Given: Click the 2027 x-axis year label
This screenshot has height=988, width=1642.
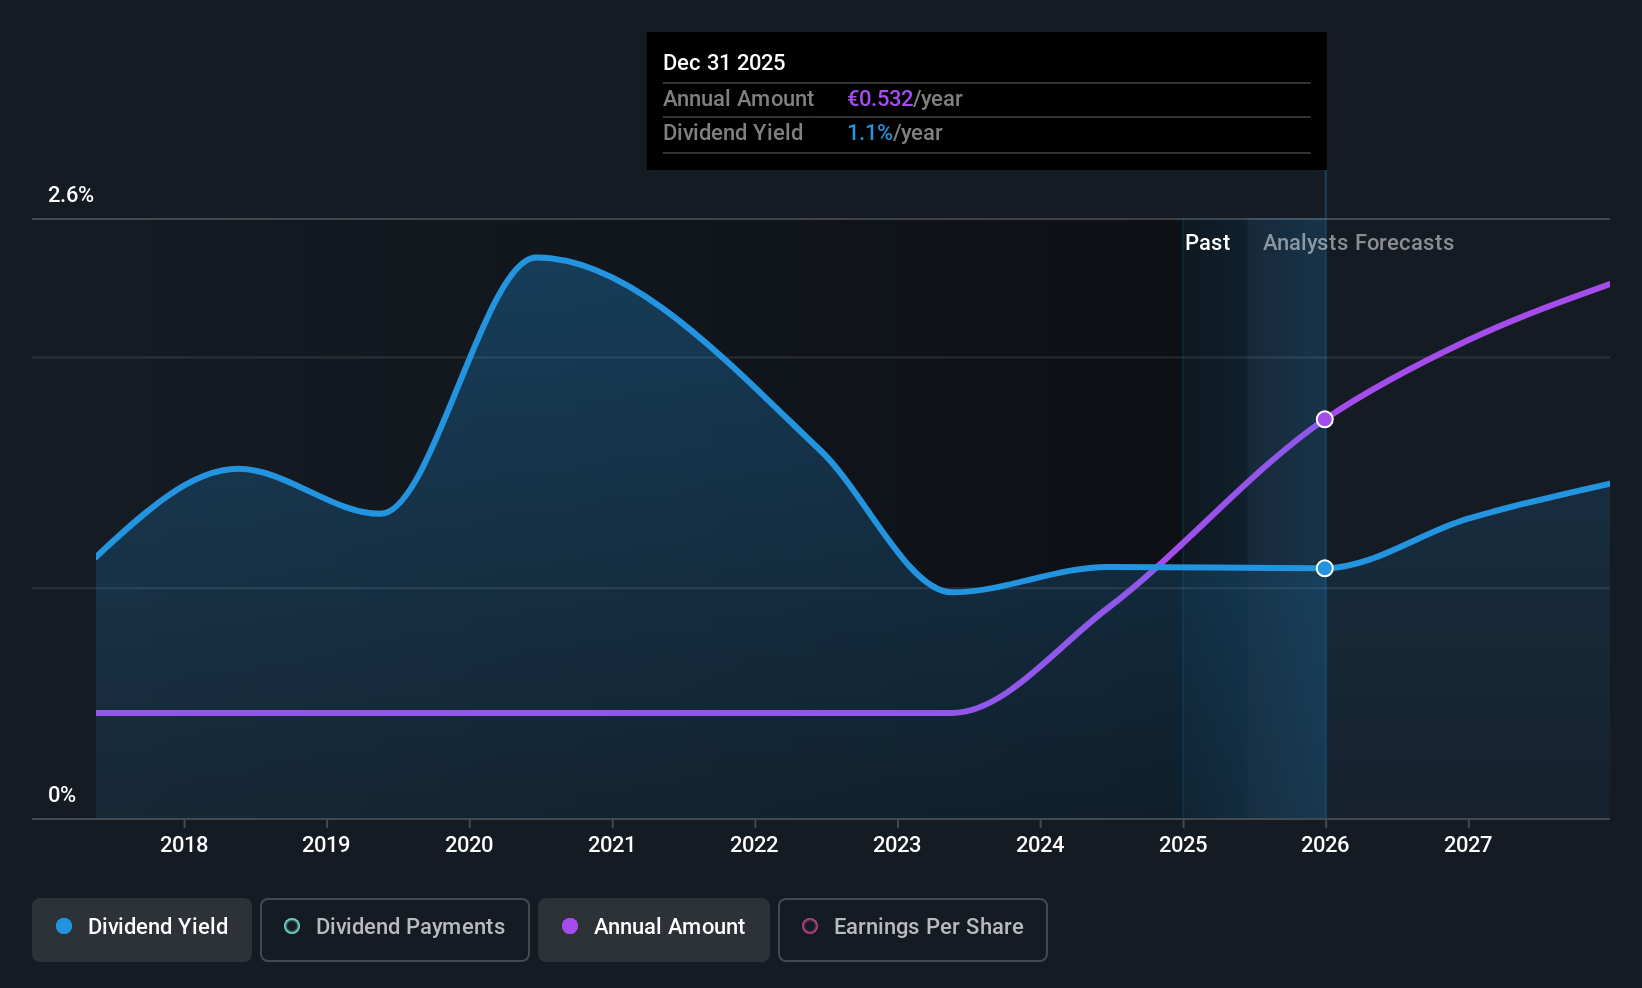Looking at the screenshot, I should click(1468, 845).
